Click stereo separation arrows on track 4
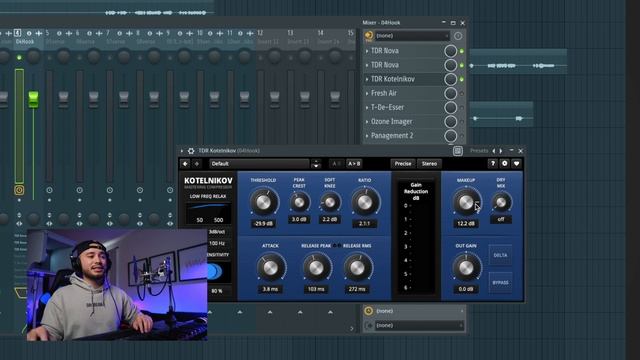640x360 pixels. (19, 224)
